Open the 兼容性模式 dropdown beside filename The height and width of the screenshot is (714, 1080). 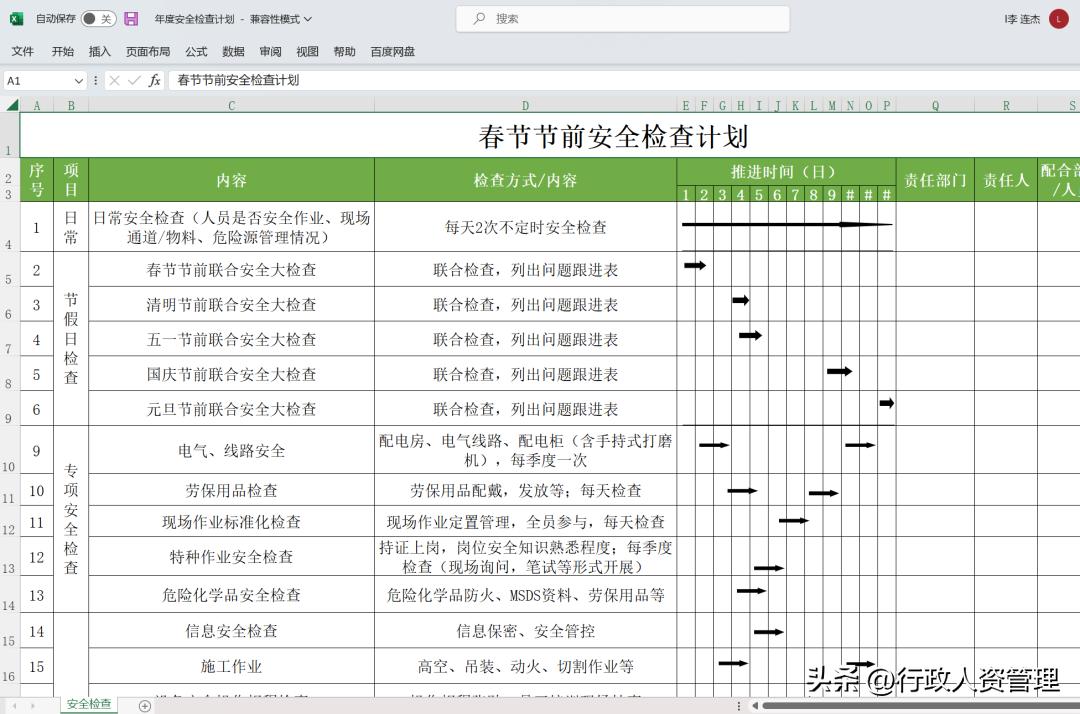tap(308, 18)
